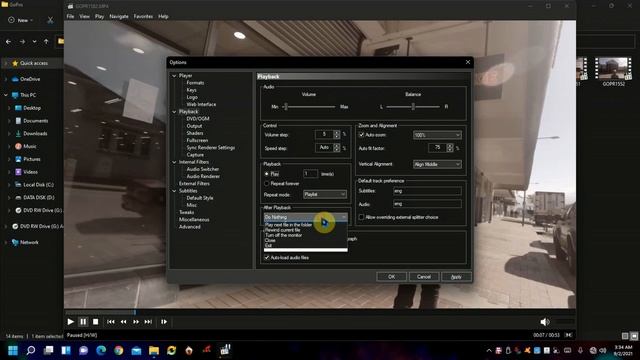Screen dimensions: 640x360
Task: Click the video seek bar position marker
Action: click(135, 313)
